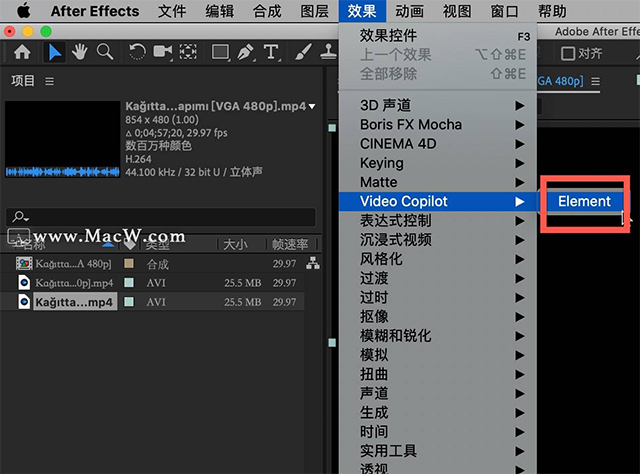This screenshot has width=640, height=474.
Task: Open the 扭曲 effects category
Action: click(x=438, y=374)
